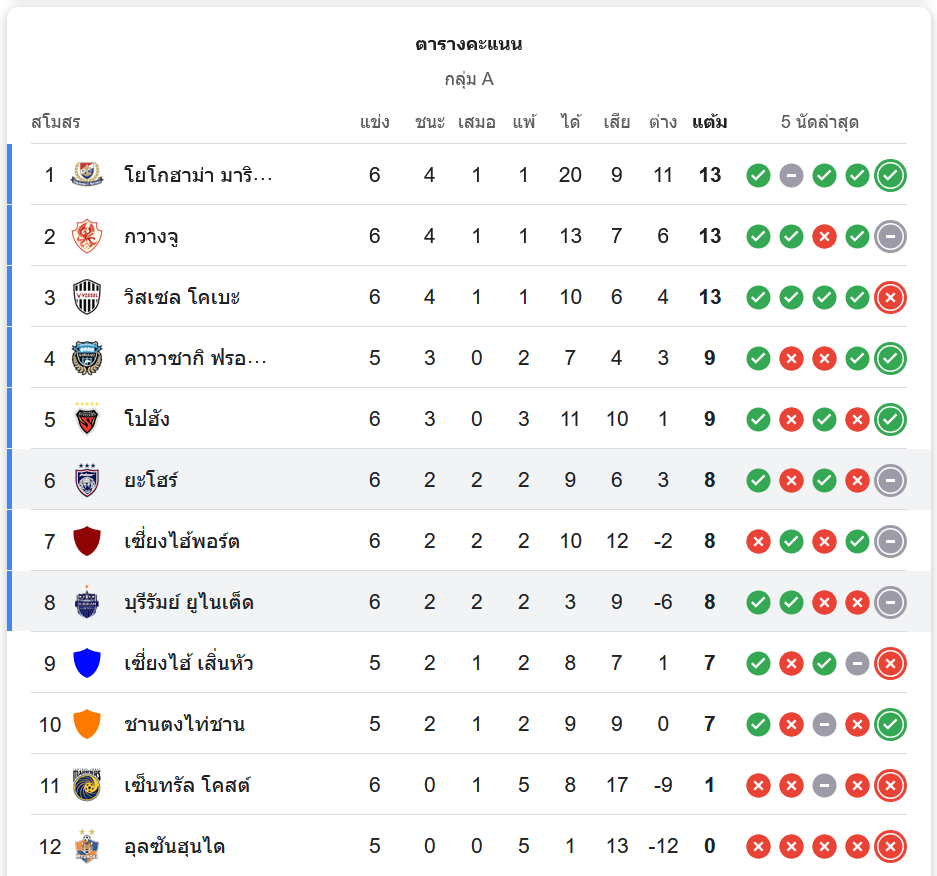
Task: Click the Kawasaki Frontale club logo
Action: tap(87, 358)
